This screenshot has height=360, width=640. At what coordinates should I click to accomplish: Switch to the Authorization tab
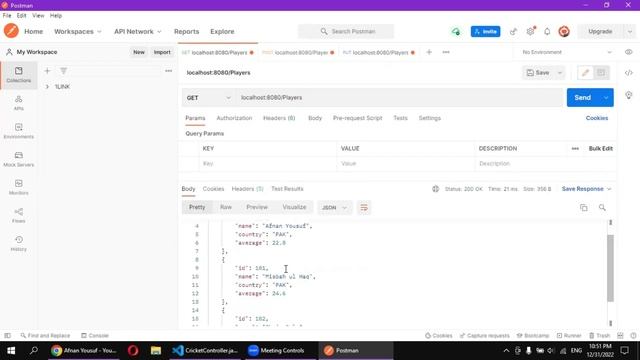click(x=234, y=118)
